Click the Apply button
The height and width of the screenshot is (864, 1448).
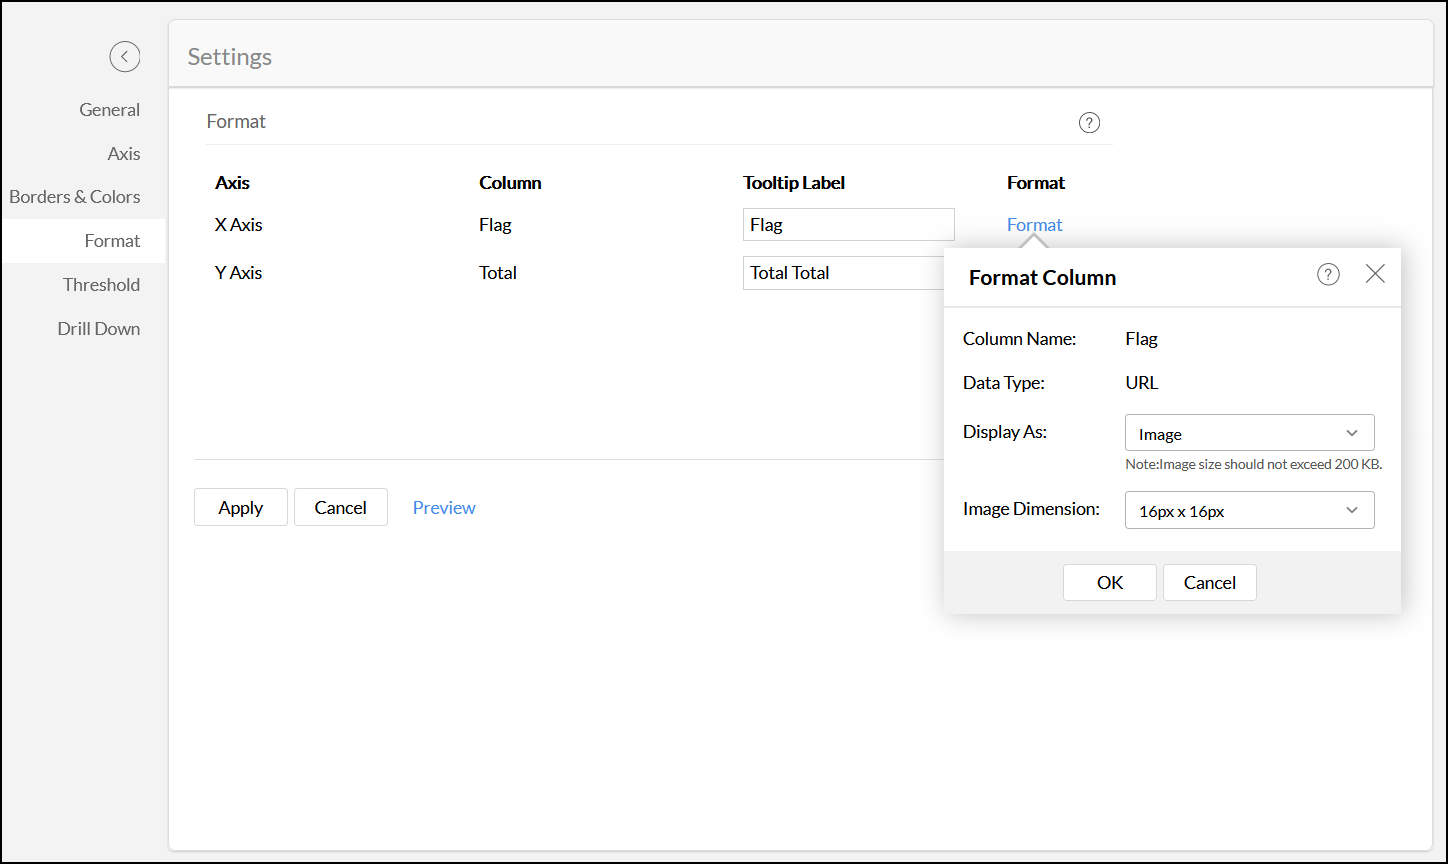240,507
